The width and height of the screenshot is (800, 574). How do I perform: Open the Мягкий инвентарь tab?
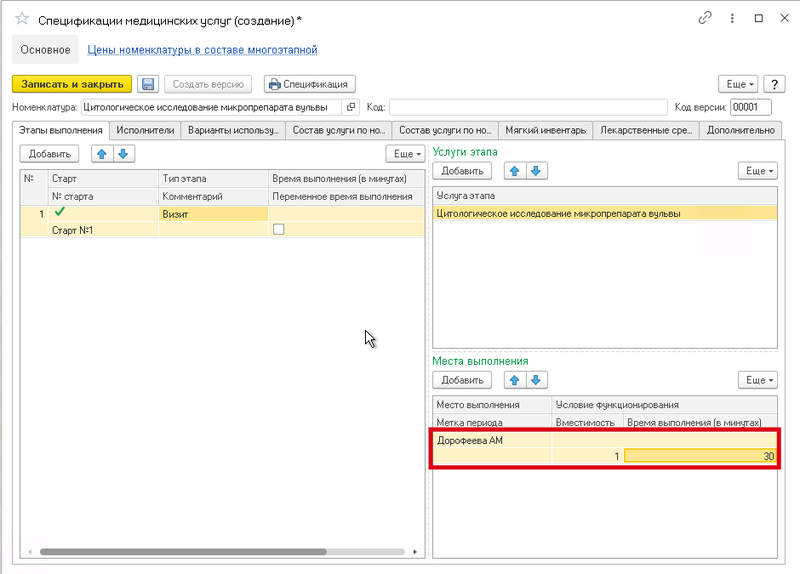545,130
